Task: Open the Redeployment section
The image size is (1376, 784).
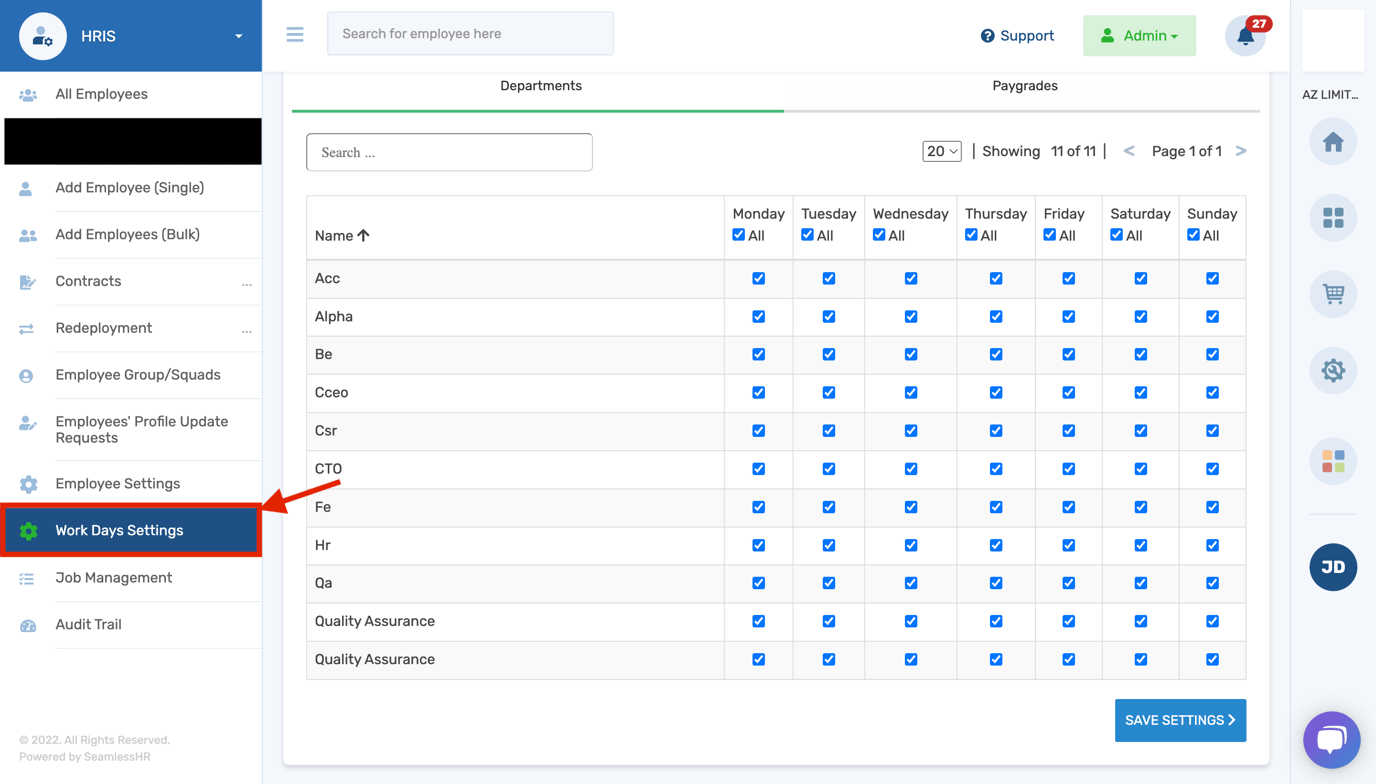Action: coord(103,328)
